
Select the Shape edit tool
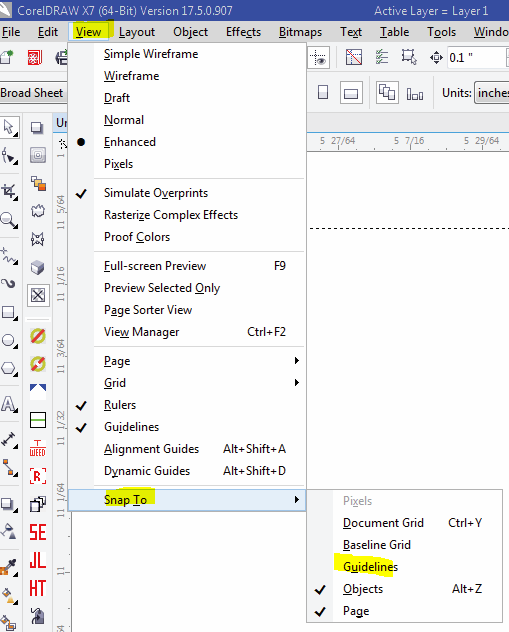(x=8, y=156)
